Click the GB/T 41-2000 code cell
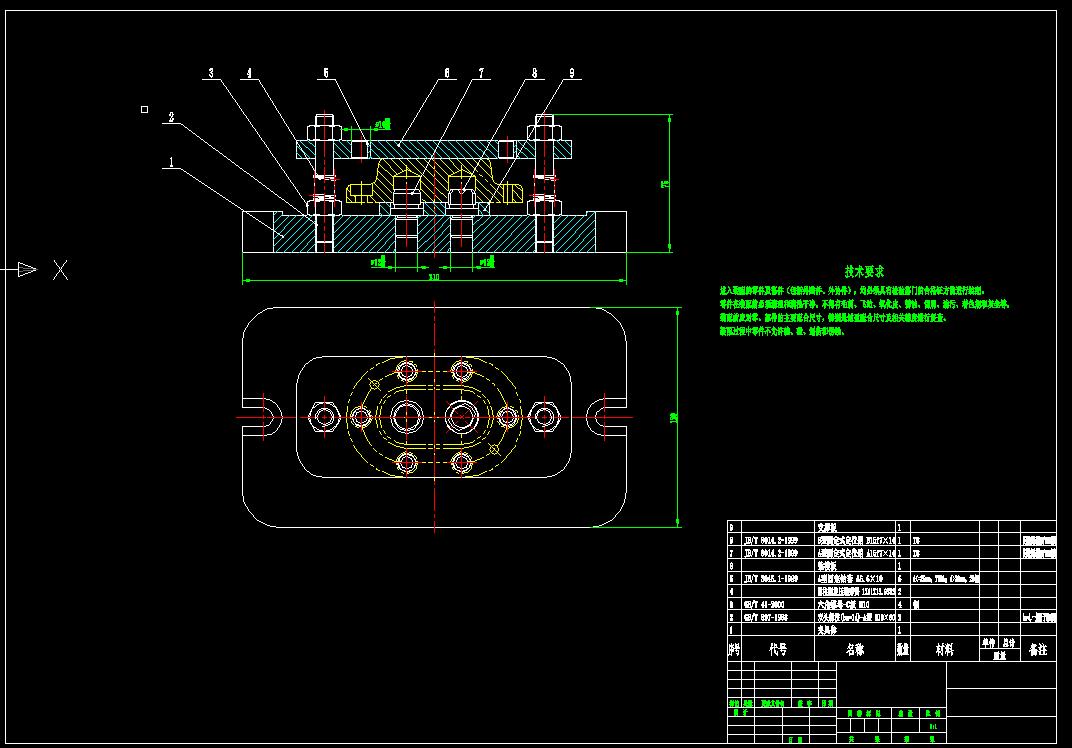1072x748 pixels. coord(778,604)
